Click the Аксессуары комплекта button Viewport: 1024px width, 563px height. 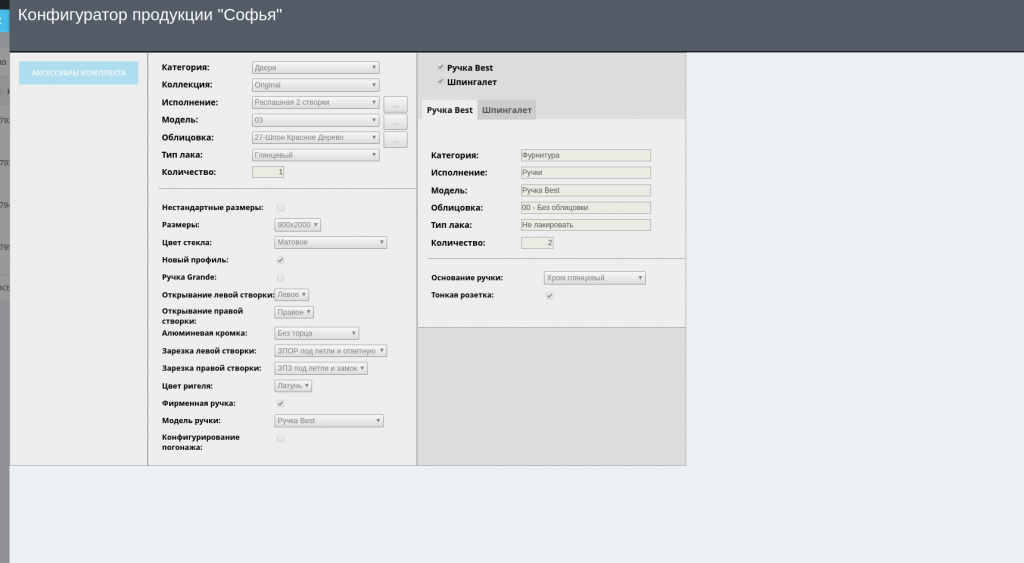[78, 72]
